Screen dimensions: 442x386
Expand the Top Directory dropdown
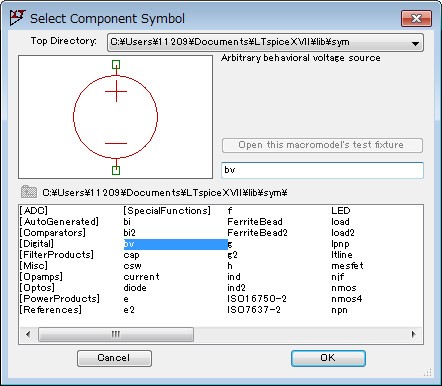click(415, 43)
